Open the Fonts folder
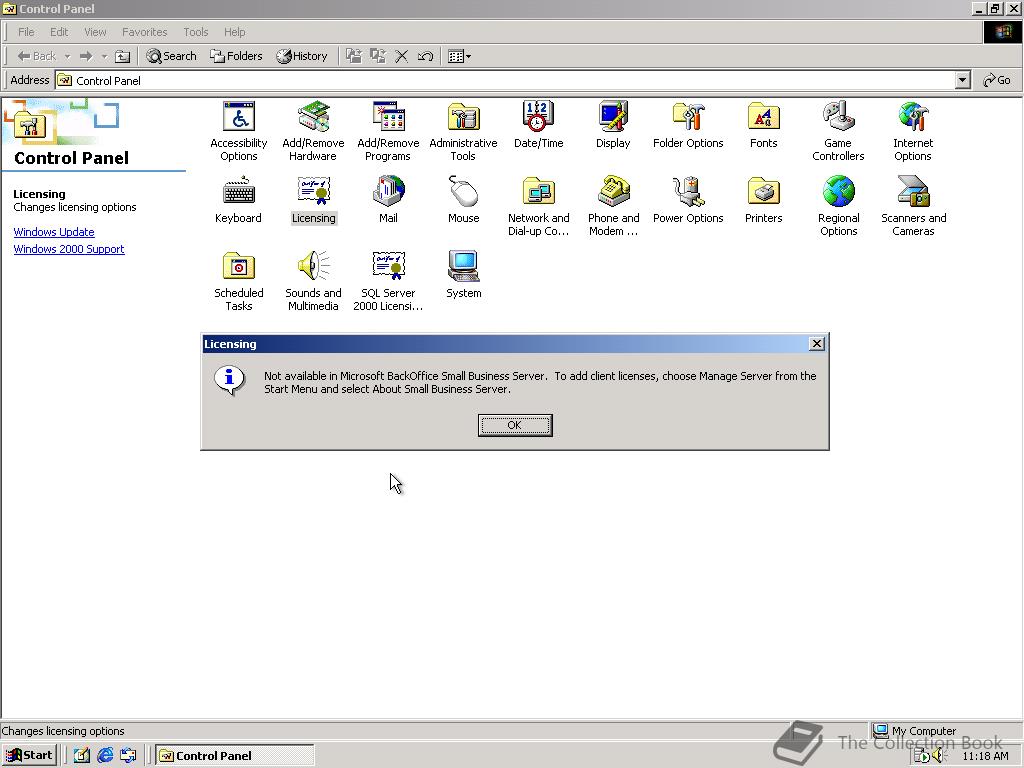 [763, 125]
